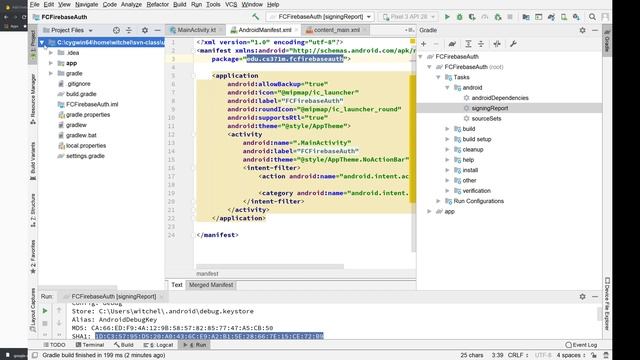Open the TODO tool window
Viewport: 640px width, 360px height.
tap(54, 345)
